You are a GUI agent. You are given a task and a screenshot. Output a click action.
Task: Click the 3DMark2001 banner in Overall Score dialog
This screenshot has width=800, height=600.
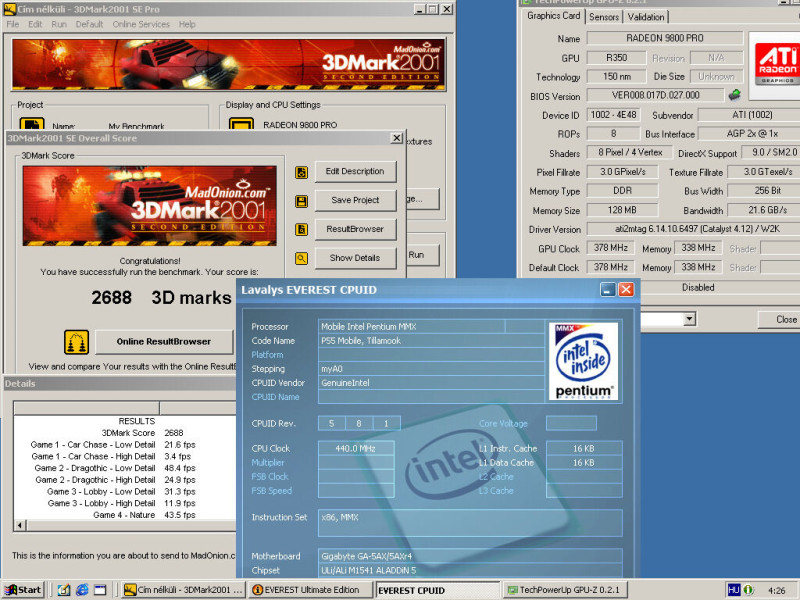coord(149,206)
